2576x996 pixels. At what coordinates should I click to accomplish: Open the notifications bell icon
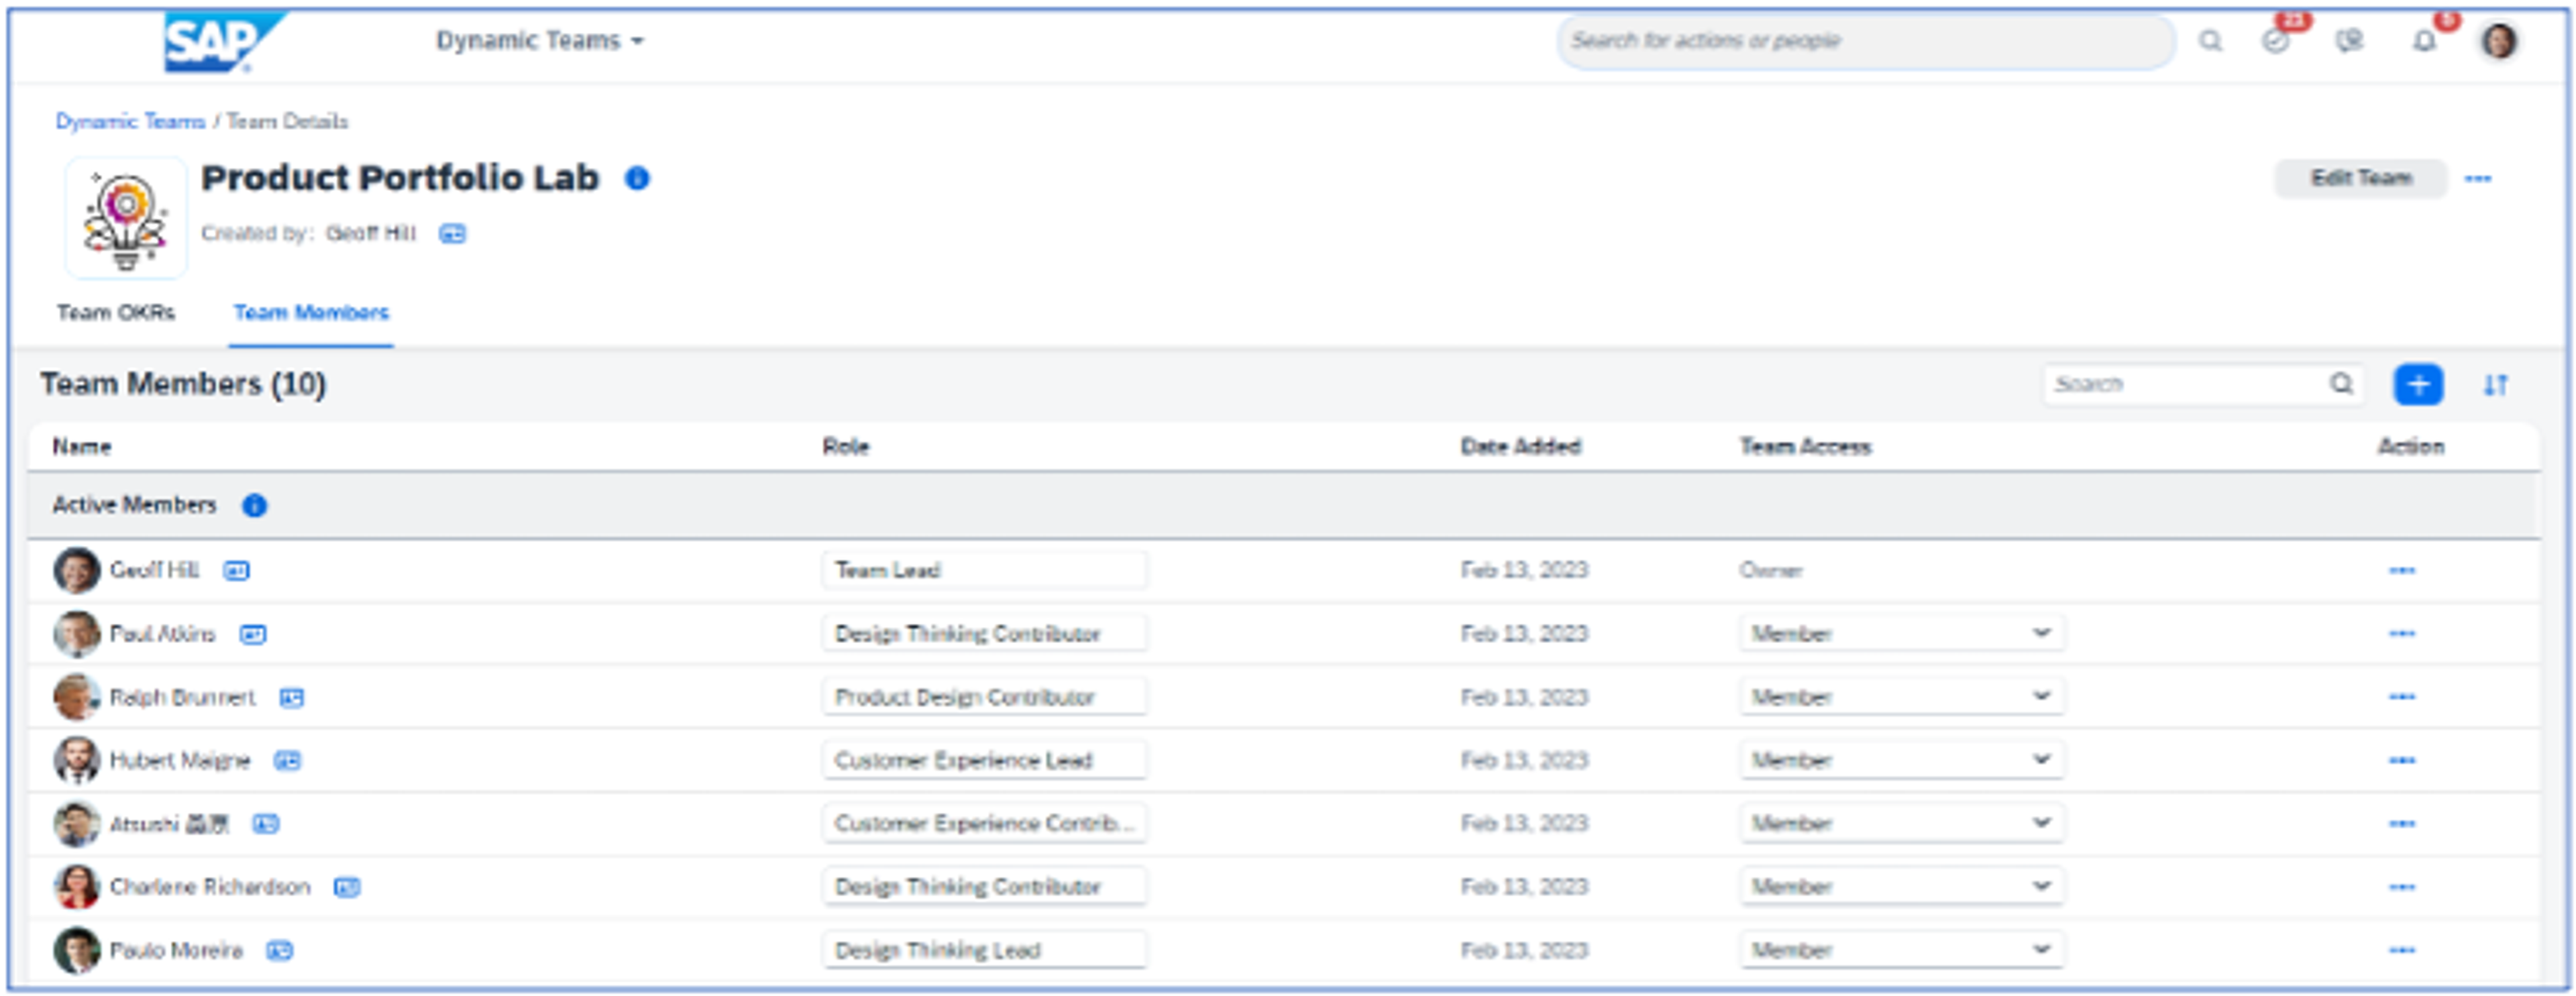[x=2424, y=41]
